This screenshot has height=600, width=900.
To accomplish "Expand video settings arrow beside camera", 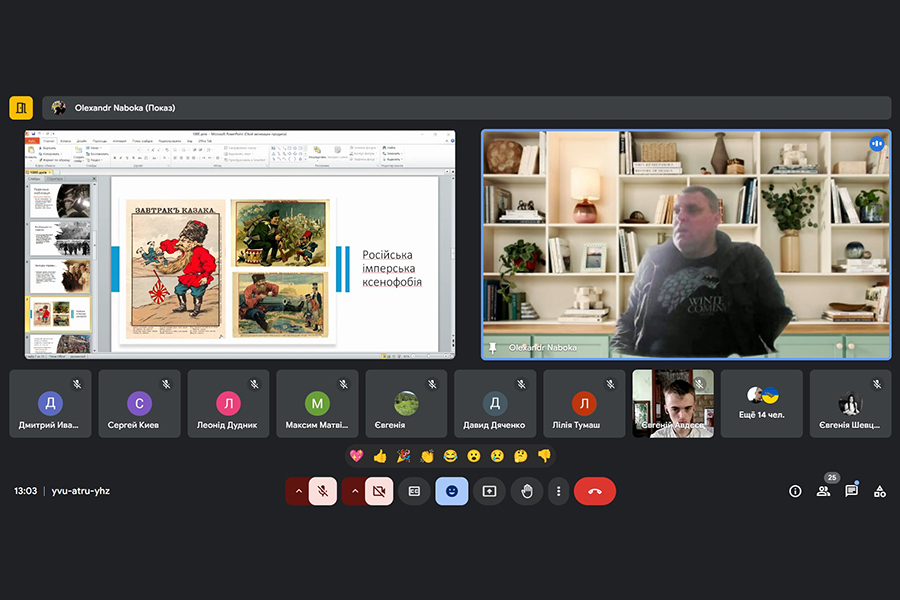I will 354,491.
